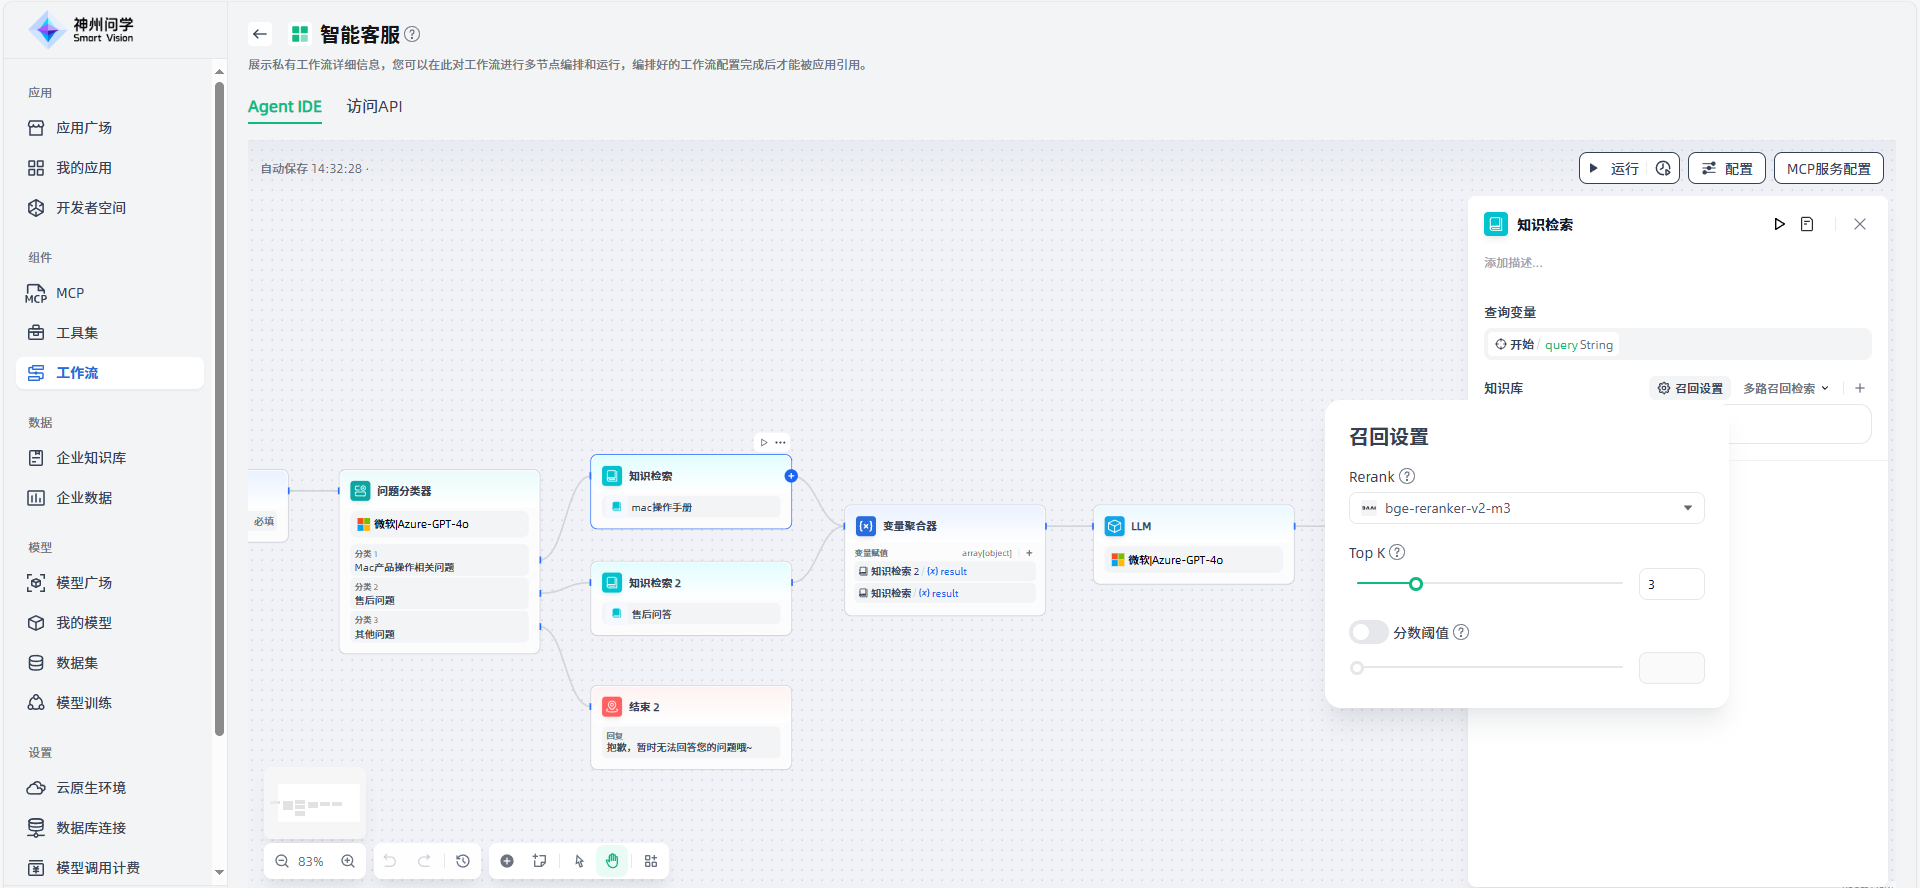Adjust the Top K slider handle
1920x888 pixels.
(1415, 584)
